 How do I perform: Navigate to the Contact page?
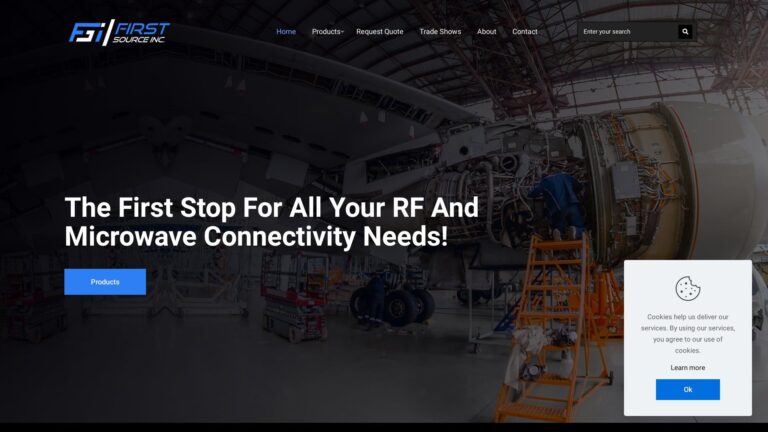click(525, 31)
